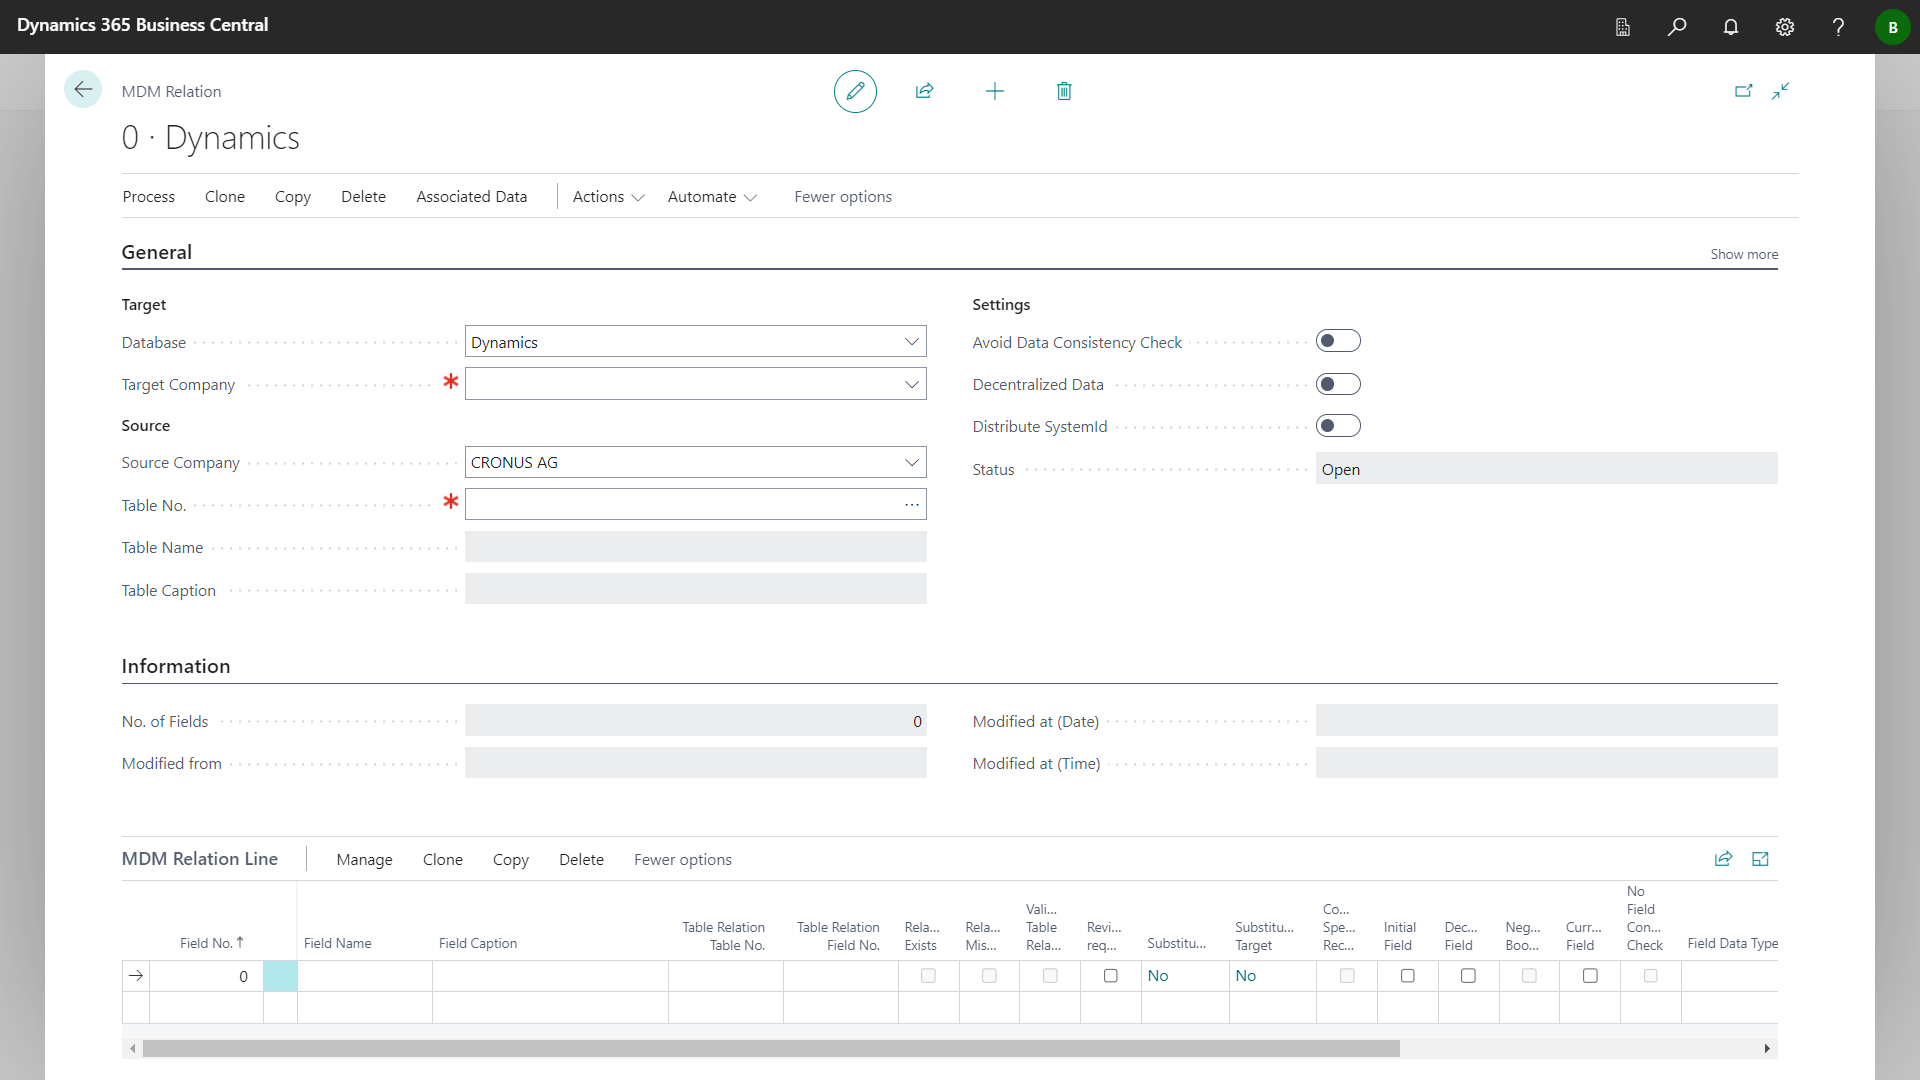Click the scrollbar left arrow
Viewport: 1920px width, 1080px height.
point(132,1049)
